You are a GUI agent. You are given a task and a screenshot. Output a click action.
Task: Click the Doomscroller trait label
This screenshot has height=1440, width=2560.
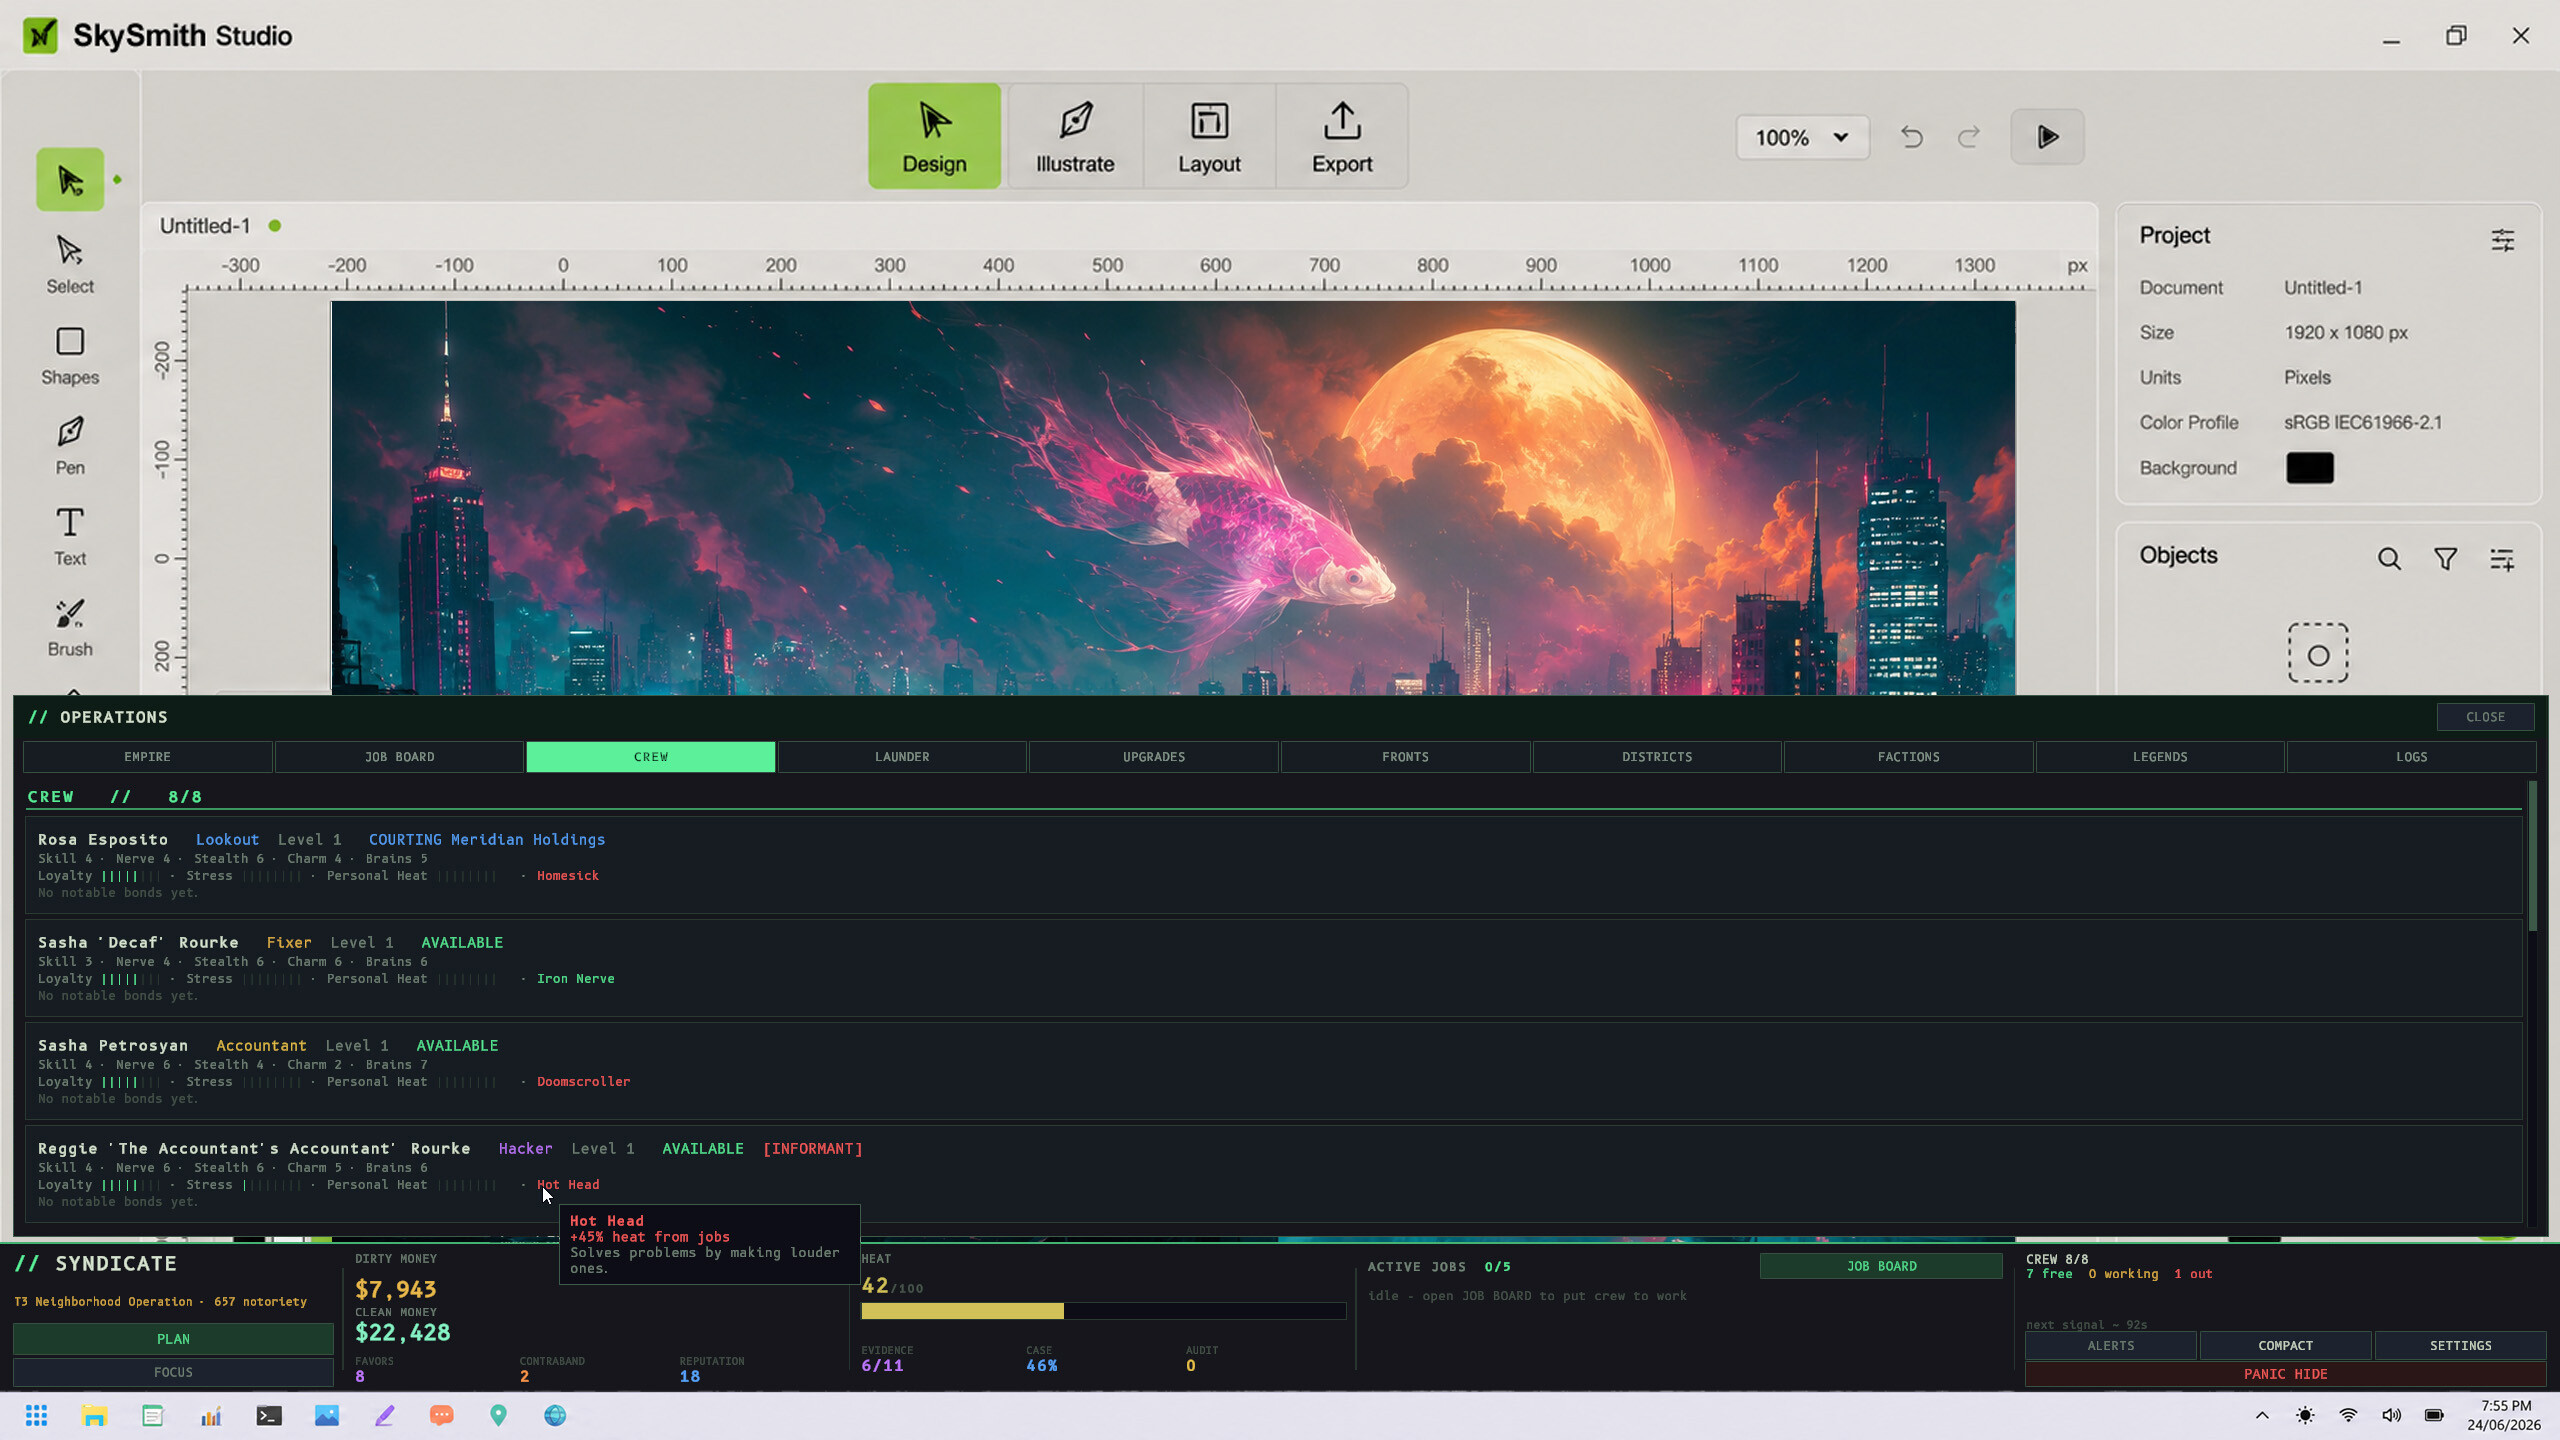(x=583, y=1082)
